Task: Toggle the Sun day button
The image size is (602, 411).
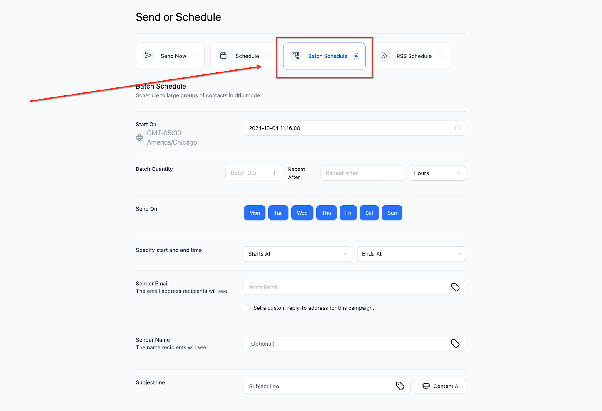Action: coord(392,213)
